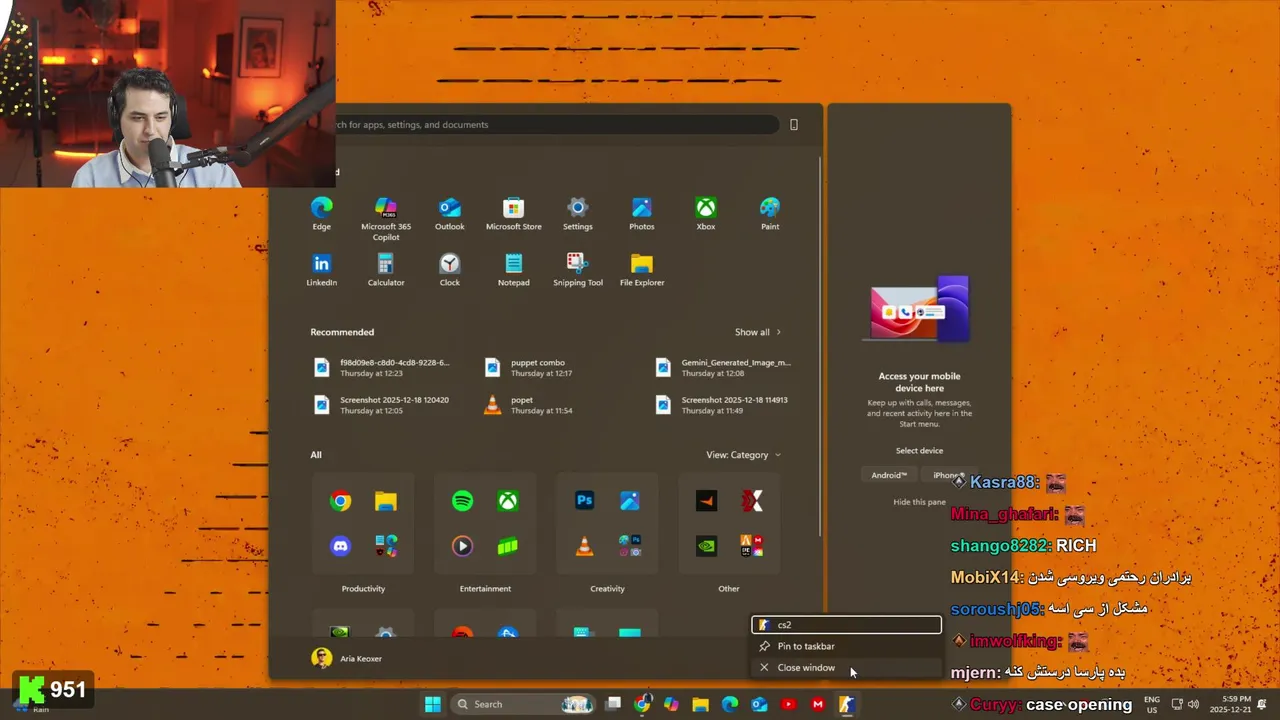
Task: Expand the View: Category dropdown
Action: coord(743,455)
